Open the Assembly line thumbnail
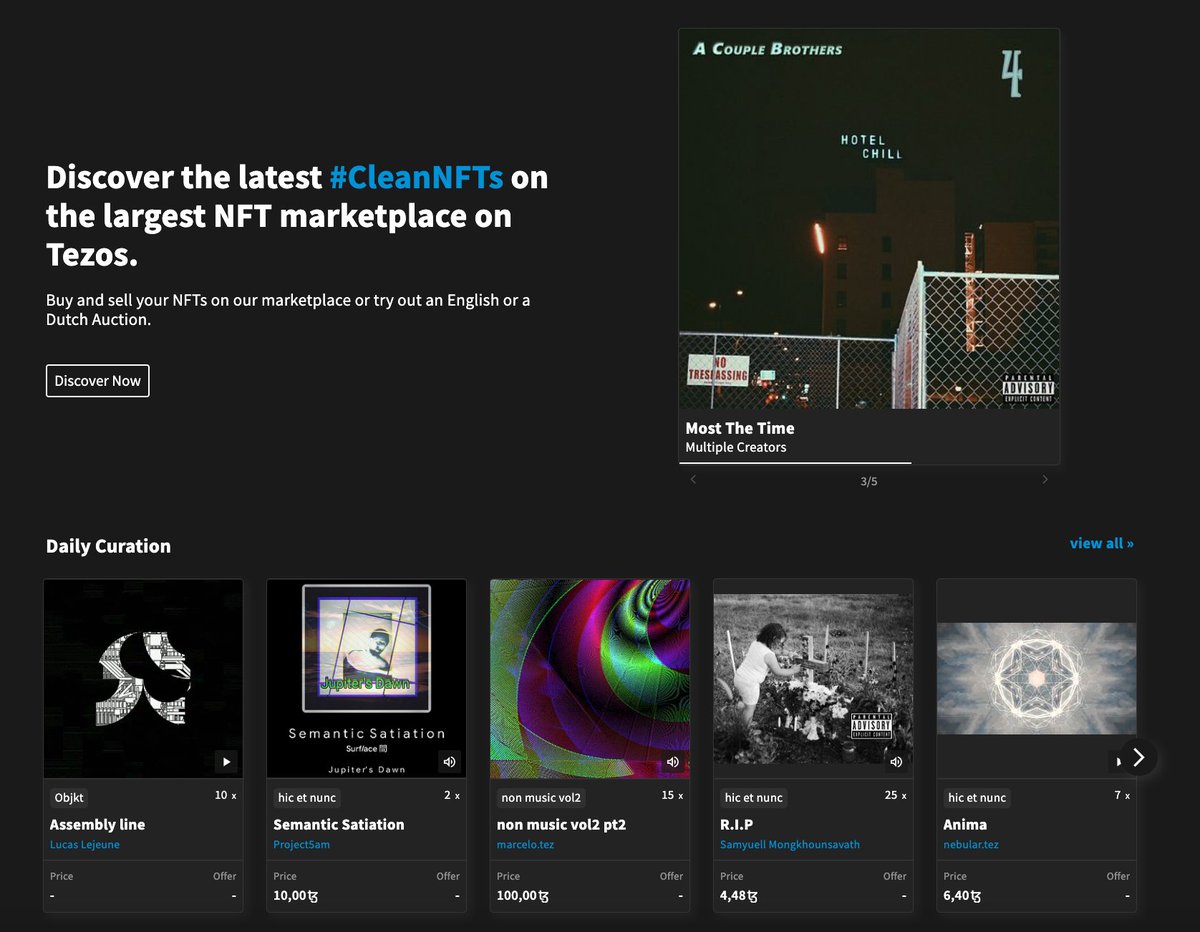The width and height of the screenshot is (1200, 932). click(143, 679)
